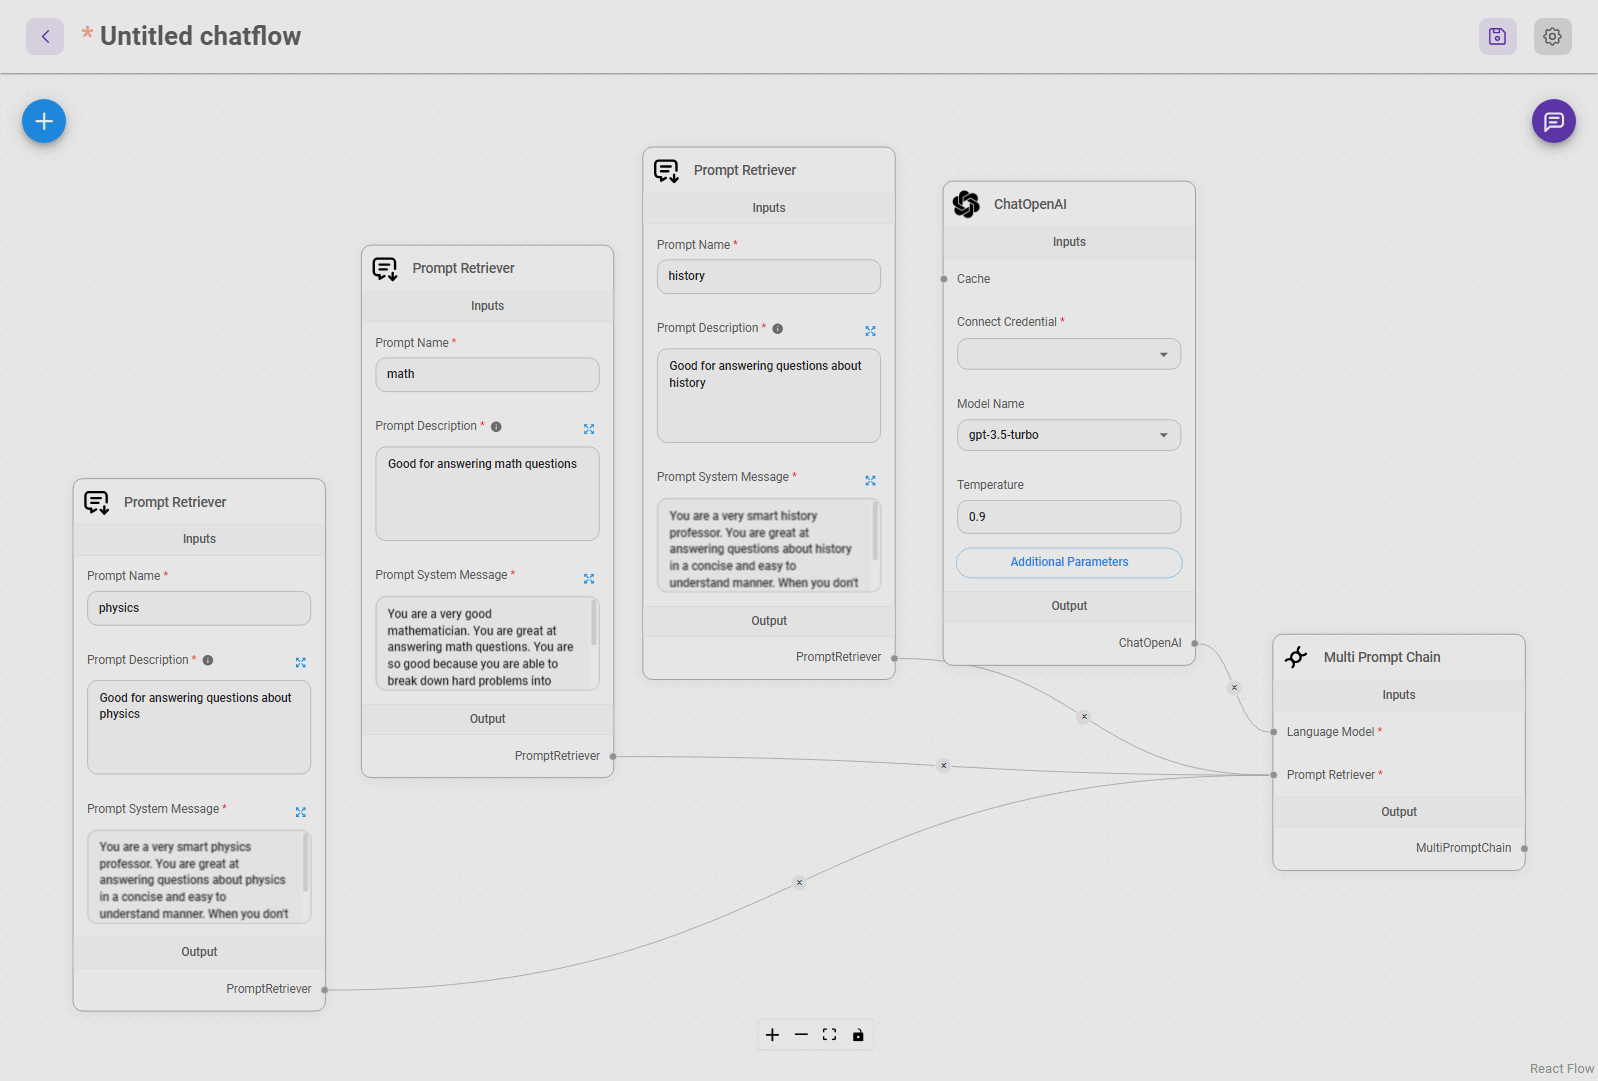The width and height of the screenshot is (1598, 1081).
Task: Click the math system message scrollbar
Action: pos(594,623)
